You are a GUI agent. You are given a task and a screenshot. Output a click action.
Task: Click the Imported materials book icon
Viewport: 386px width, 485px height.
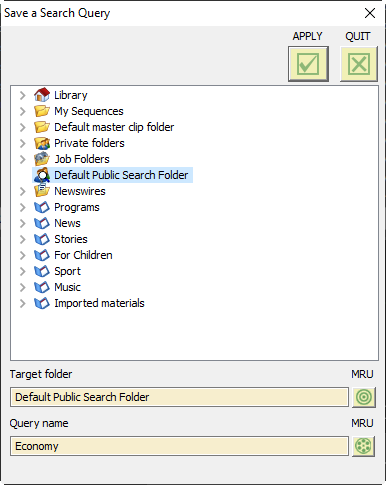tap(42, 303)
